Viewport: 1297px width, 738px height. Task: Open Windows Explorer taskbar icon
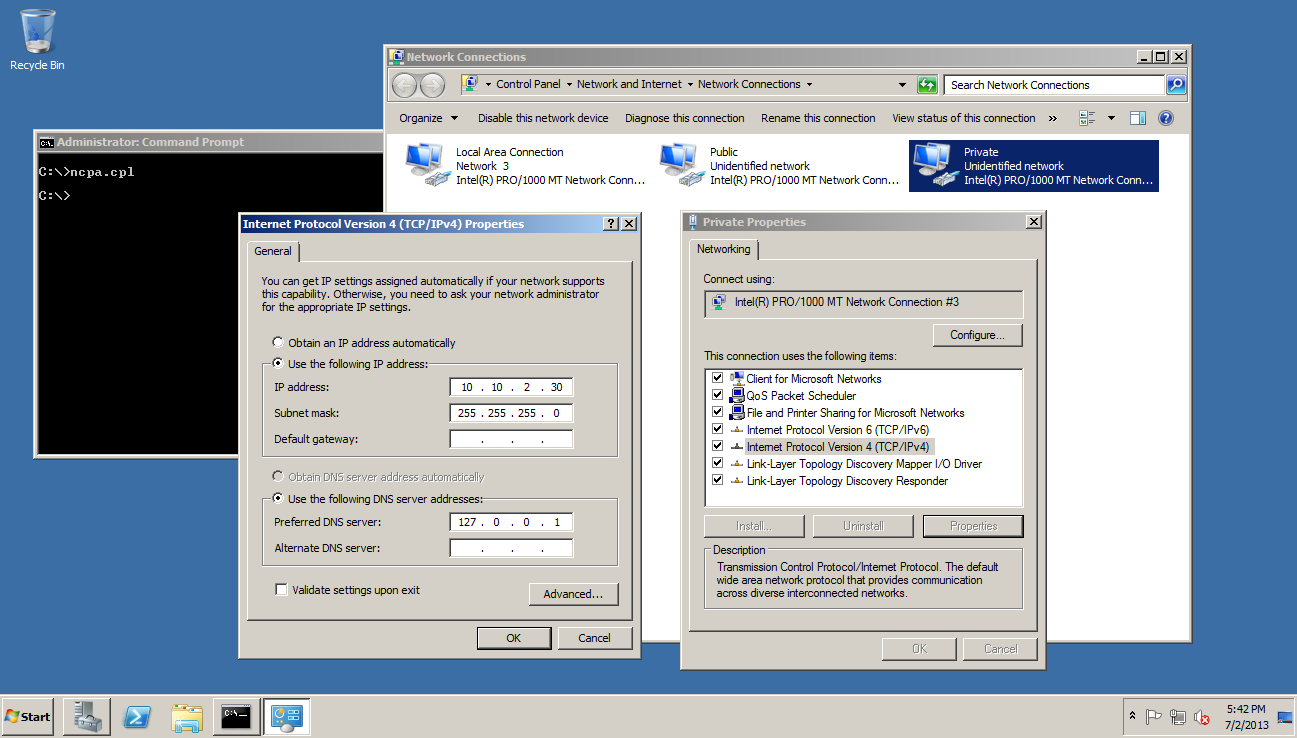(x=187, y=716)
